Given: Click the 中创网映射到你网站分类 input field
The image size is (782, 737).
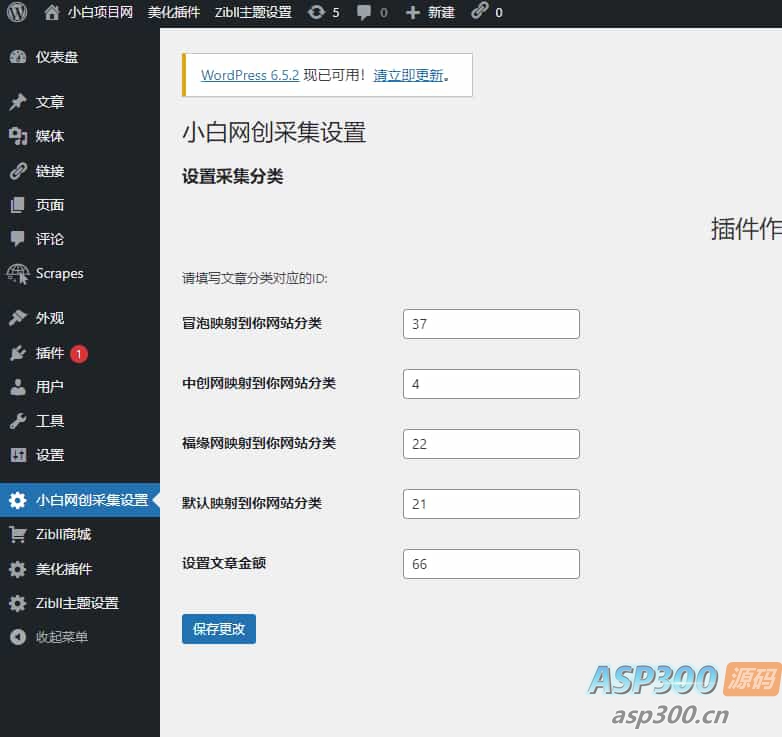Looking at the screenshot, I should click(x=491, y=384).
